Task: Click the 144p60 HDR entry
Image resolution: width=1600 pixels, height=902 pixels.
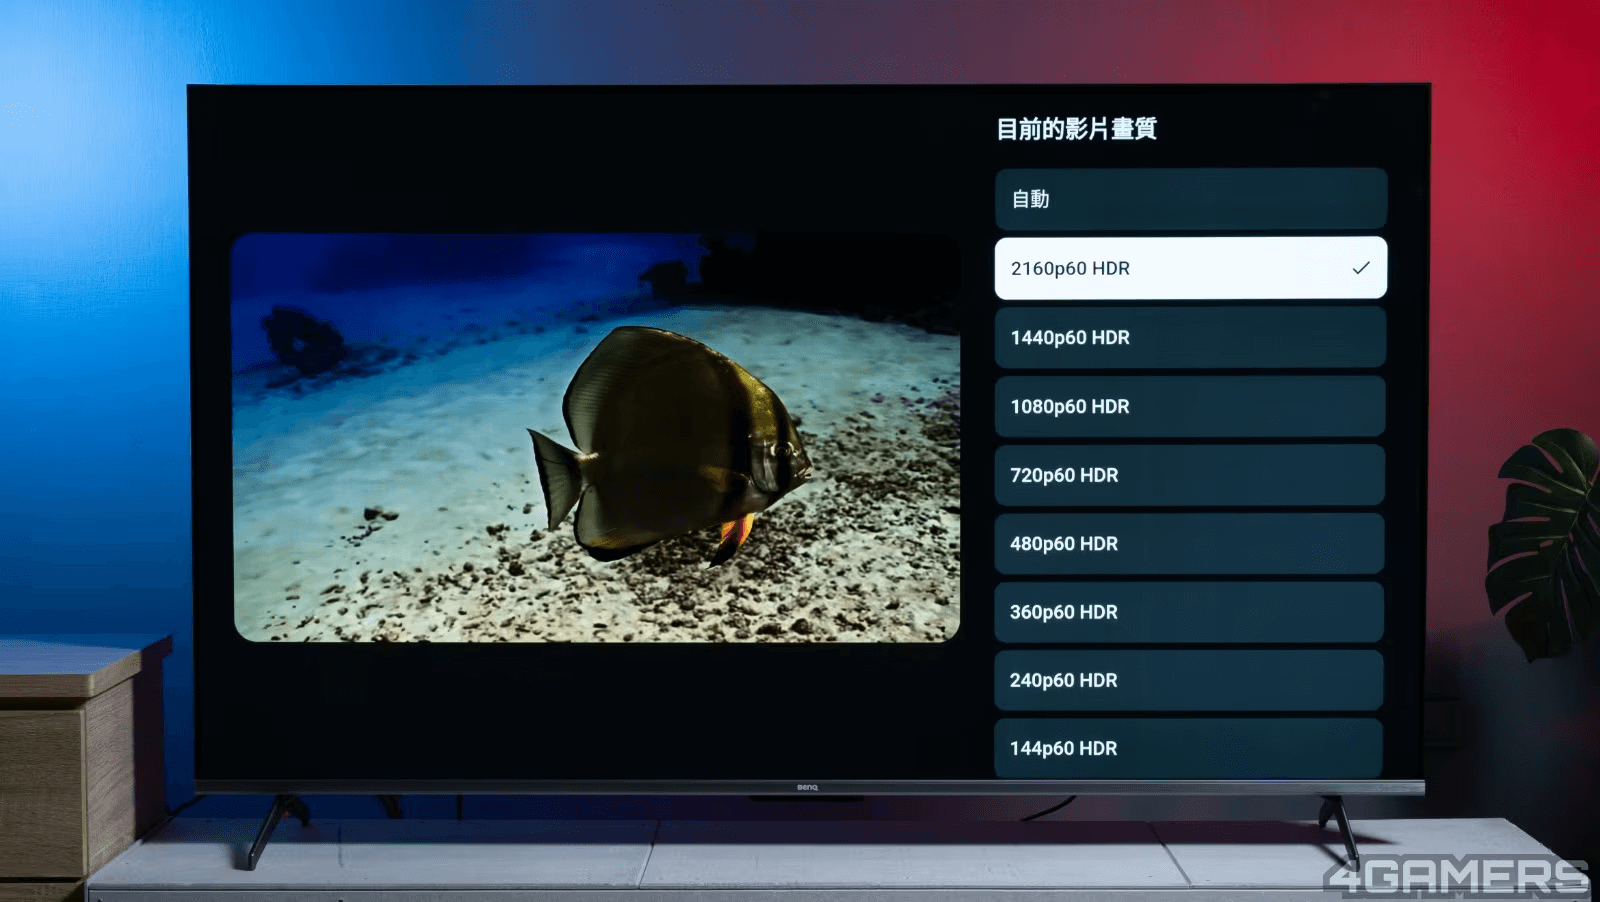Action: point(1190,748)
